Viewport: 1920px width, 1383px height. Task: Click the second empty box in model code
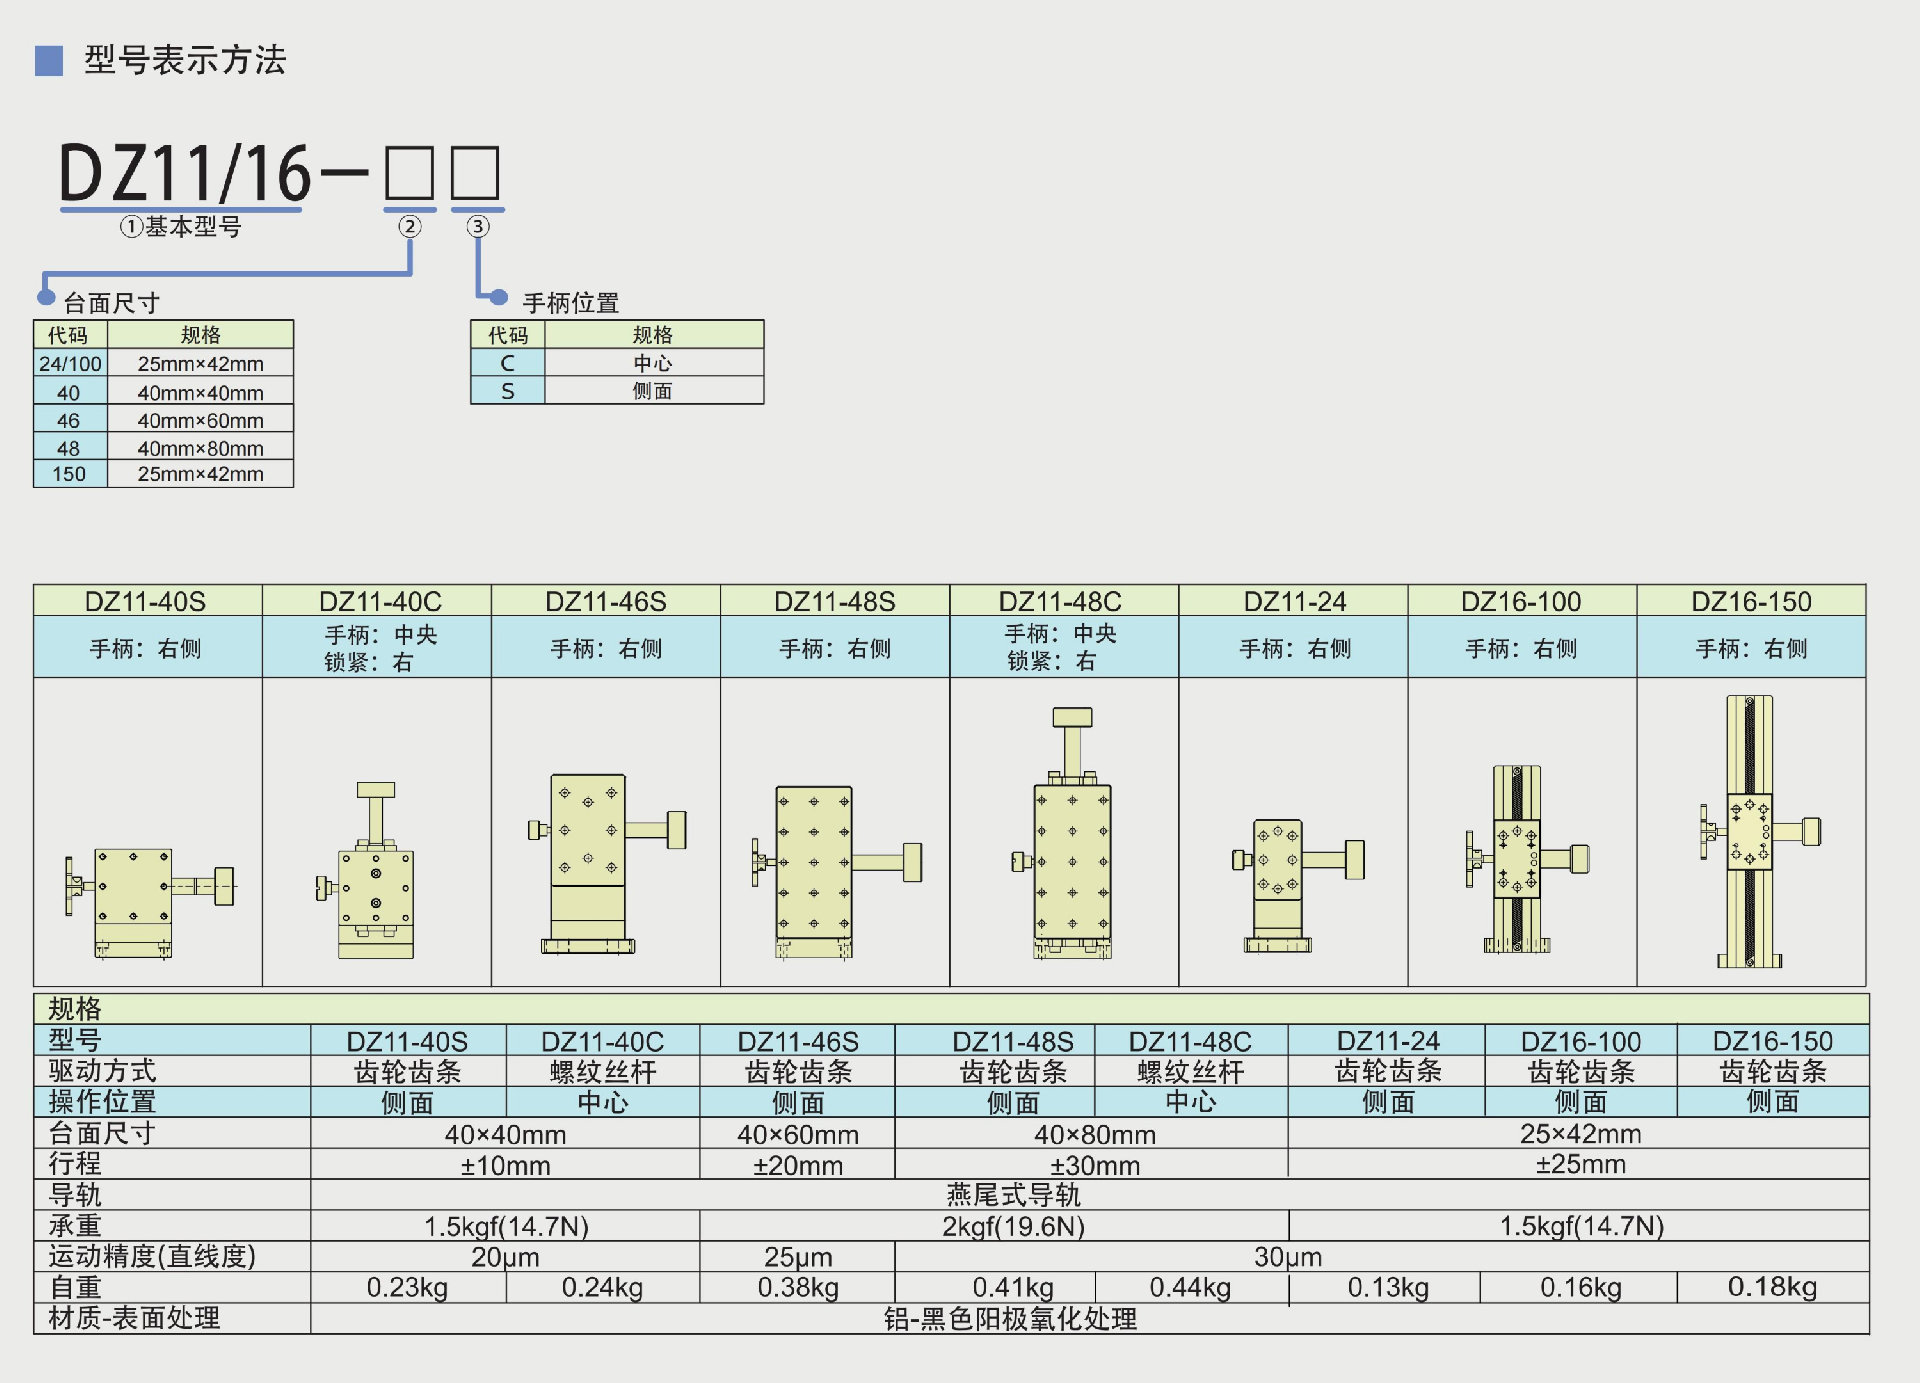pos(475,174)
